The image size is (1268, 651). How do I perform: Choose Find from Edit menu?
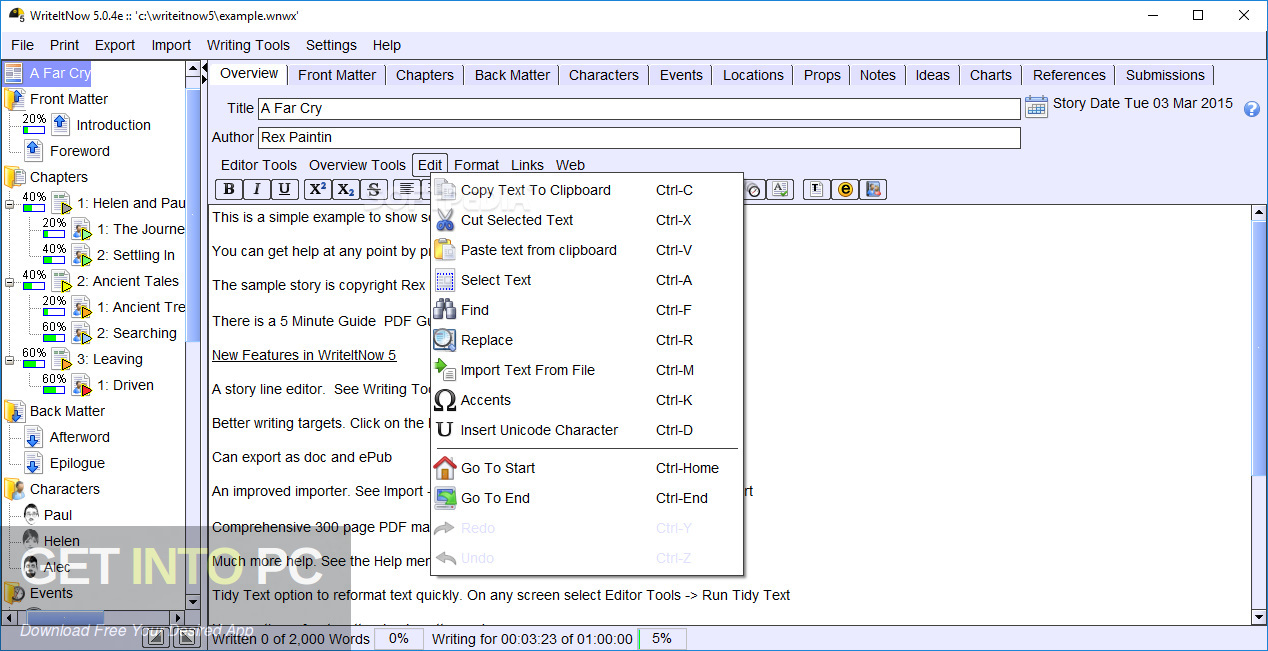coord(587,310)
